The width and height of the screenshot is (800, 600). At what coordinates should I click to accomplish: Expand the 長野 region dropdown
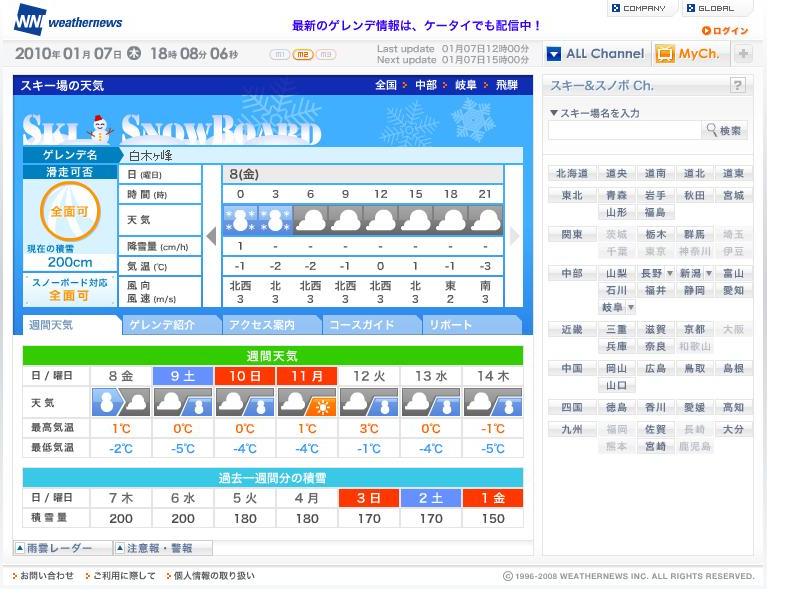(x=670, y=273)
